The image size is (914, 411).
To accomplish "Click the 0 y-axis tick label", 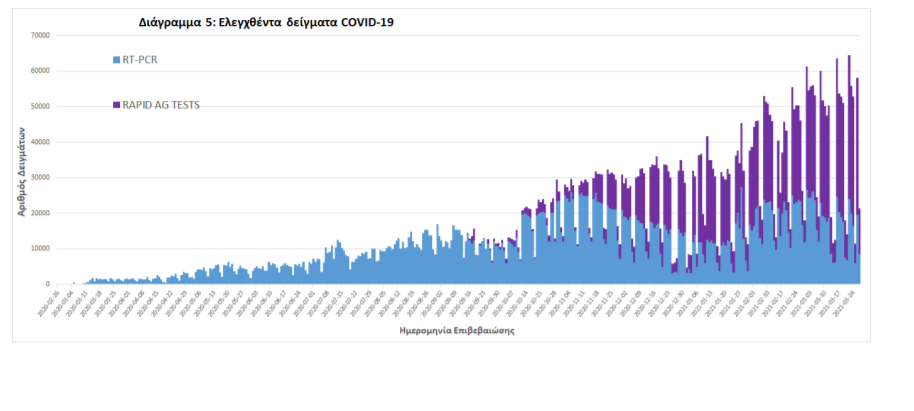I will click(x=47, y=285).
